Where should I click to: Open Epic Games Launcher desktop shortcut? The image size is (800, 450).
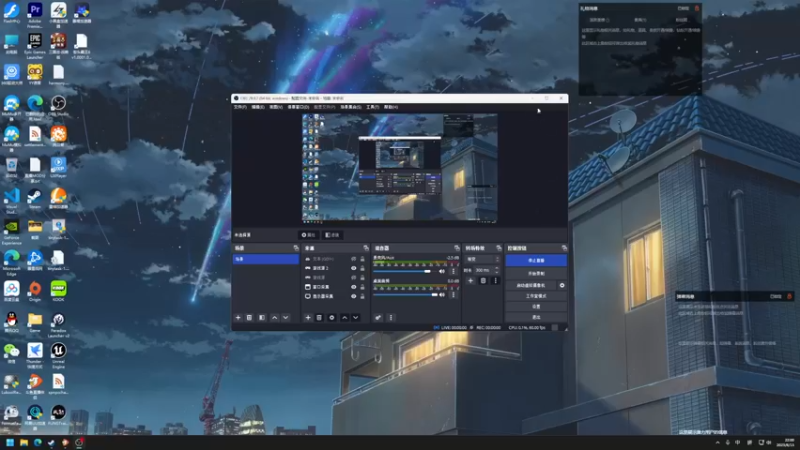click(x=35, y=45)
